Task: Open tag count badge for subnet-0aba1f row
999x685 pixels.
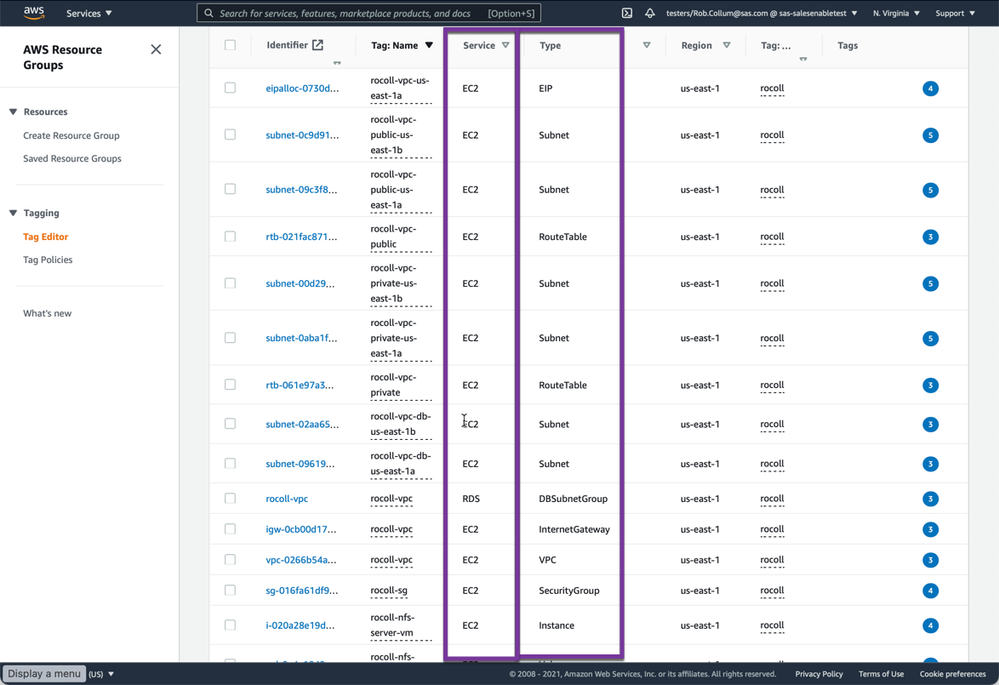Action: coord(930,338)
